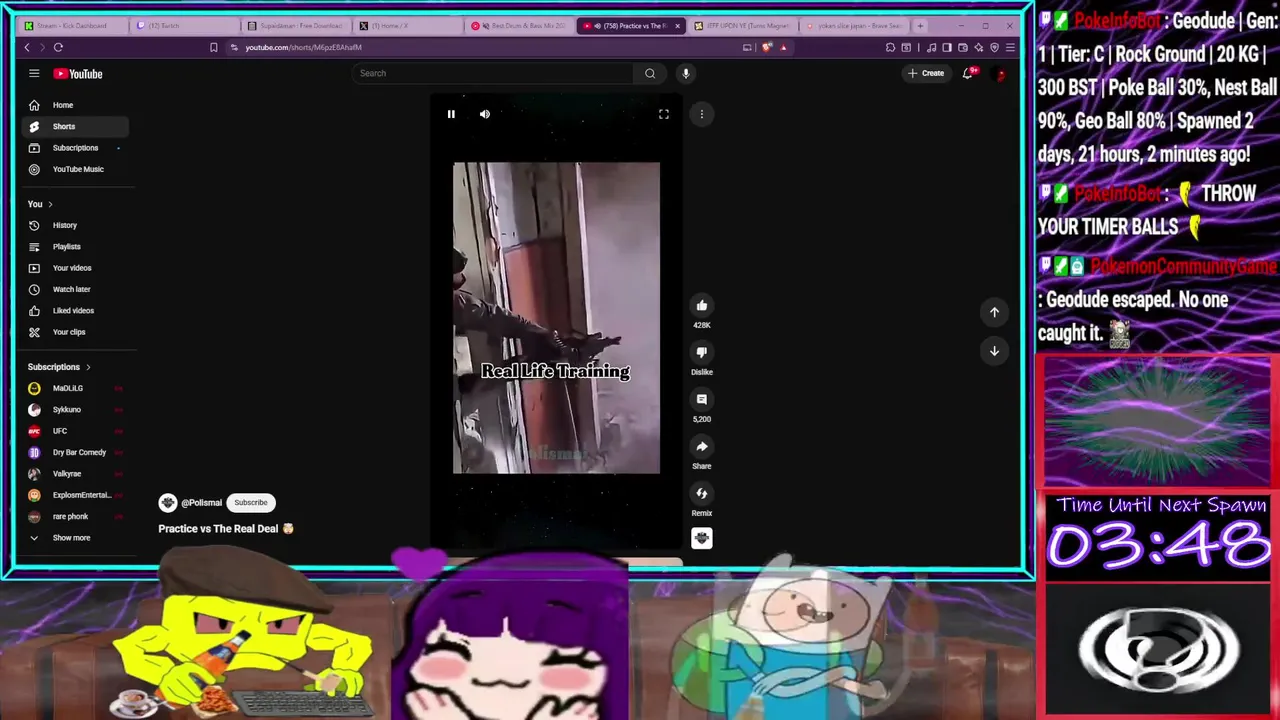Open the YouTube hamburger guide menu
1280x720 pixels.
point(34,73)
